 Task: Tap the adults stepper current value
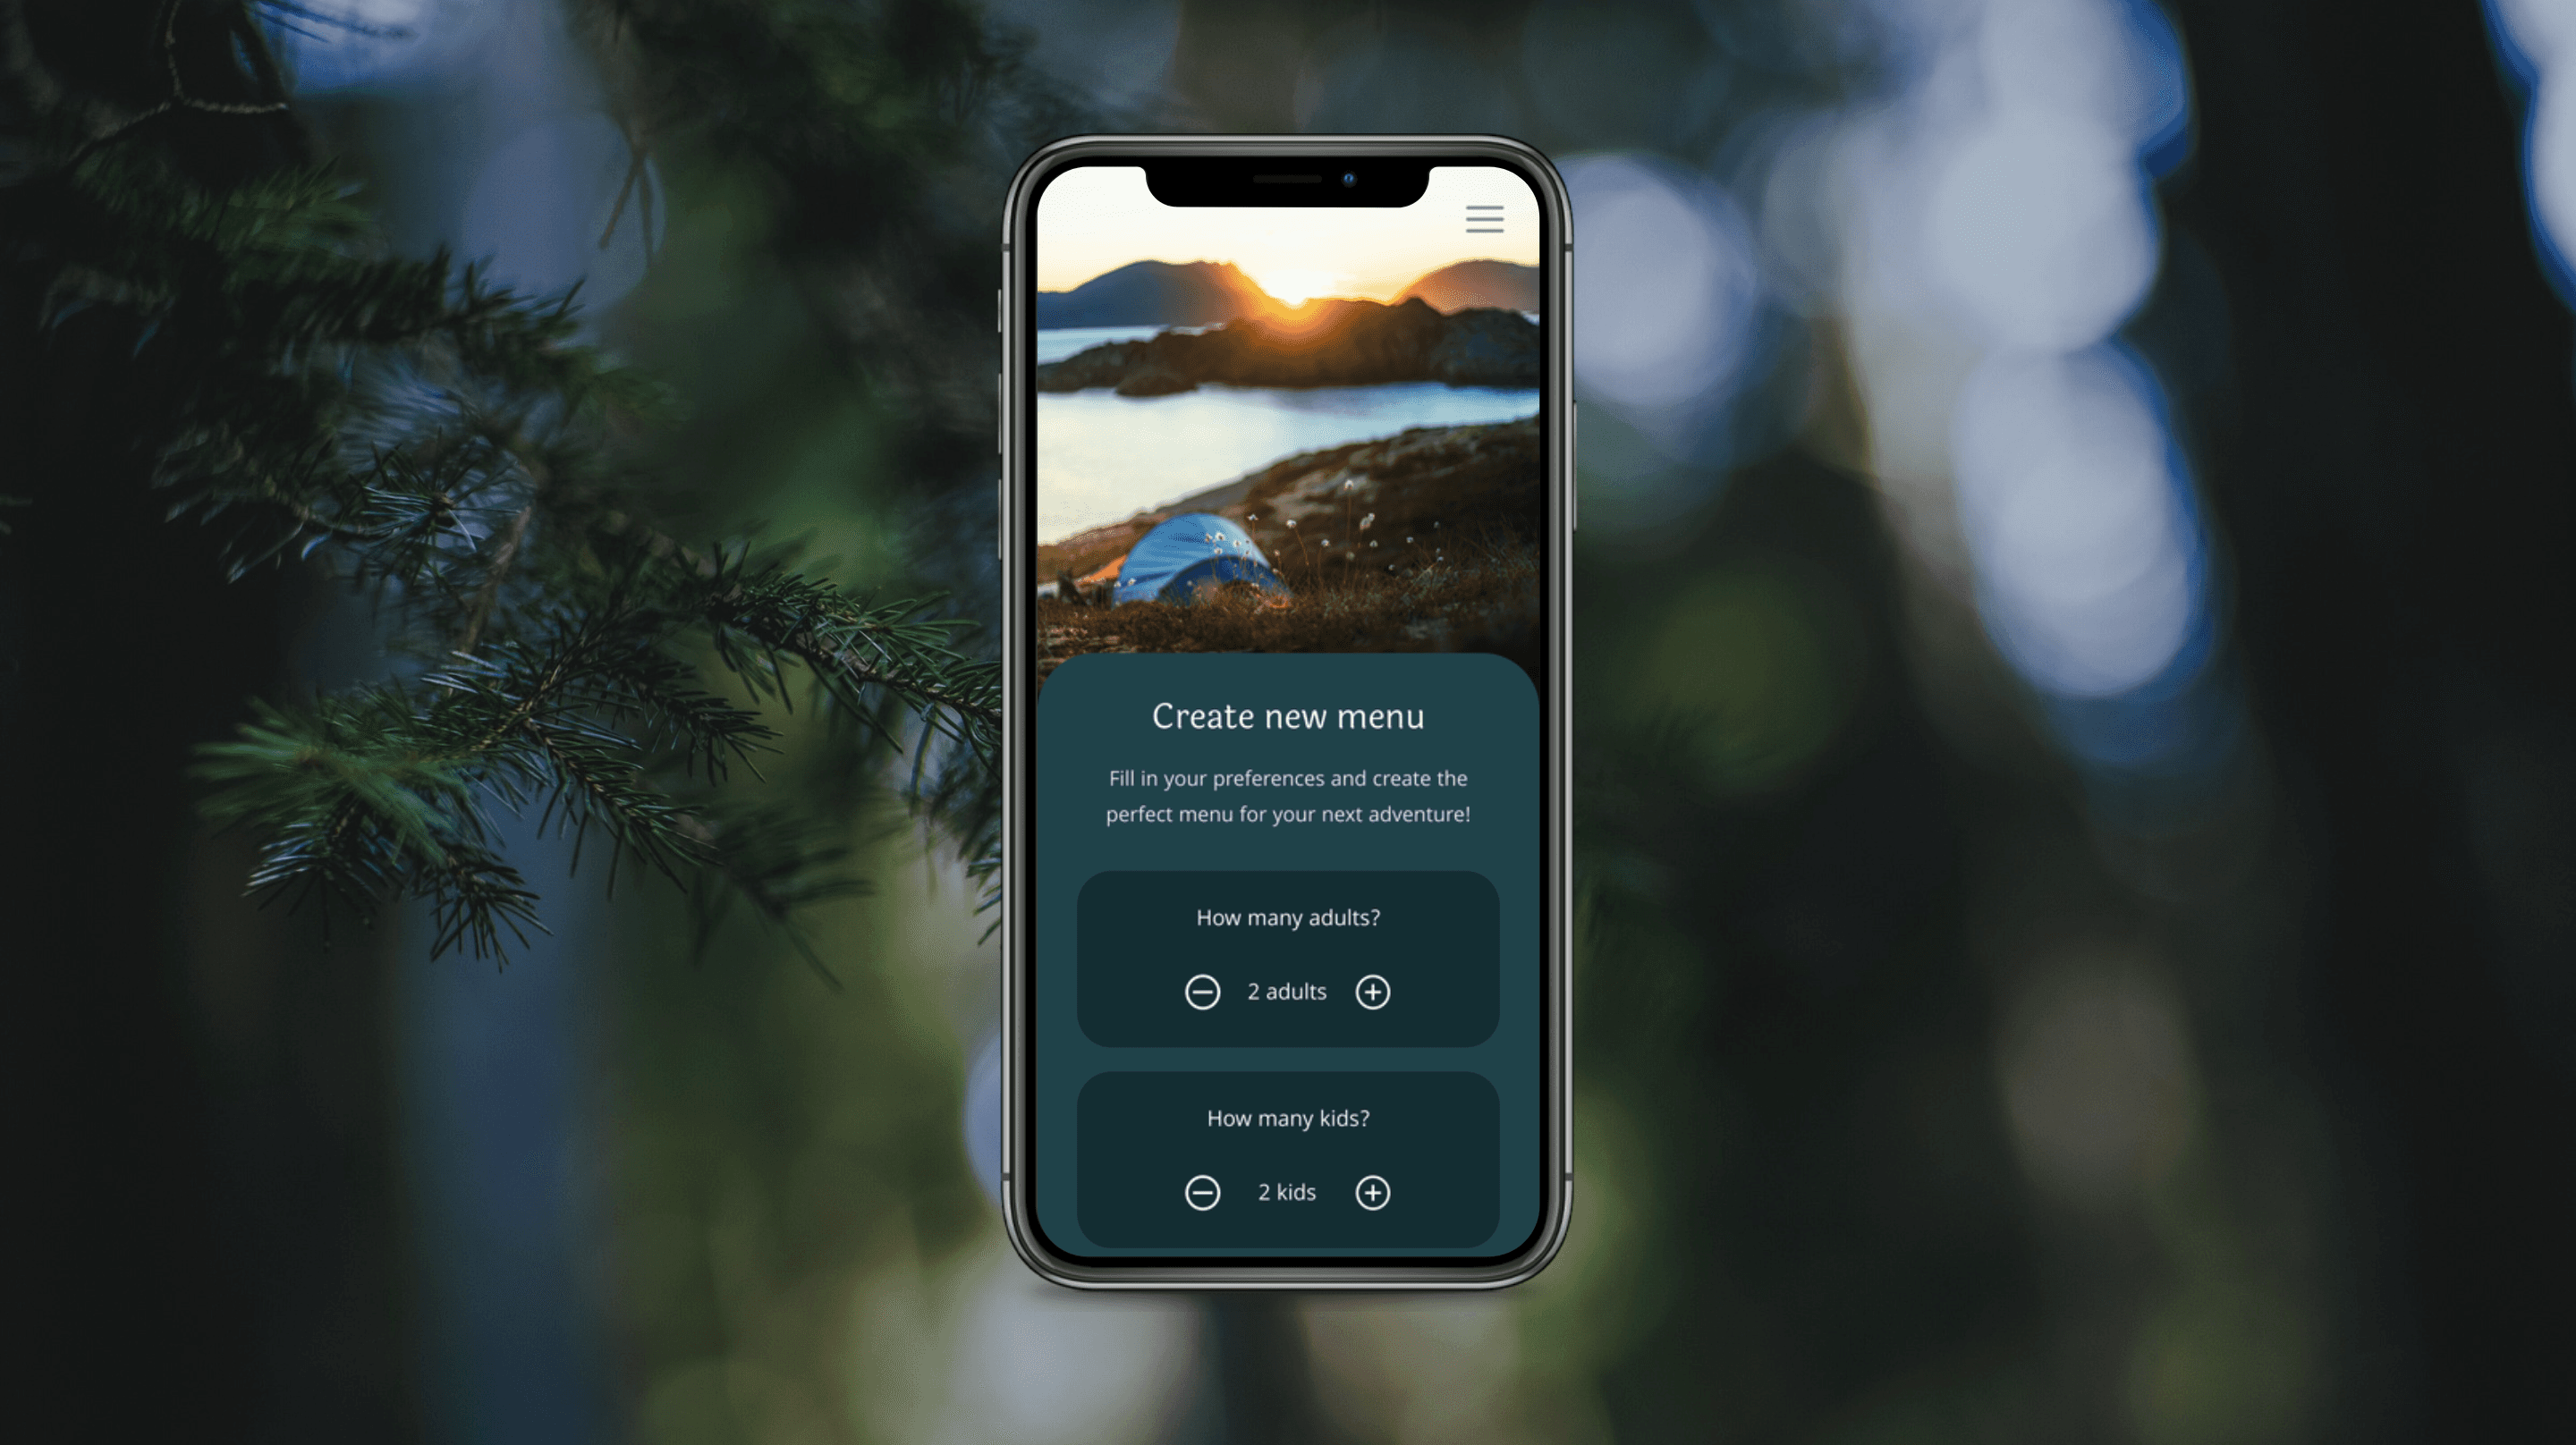[x=1286, y=991]
